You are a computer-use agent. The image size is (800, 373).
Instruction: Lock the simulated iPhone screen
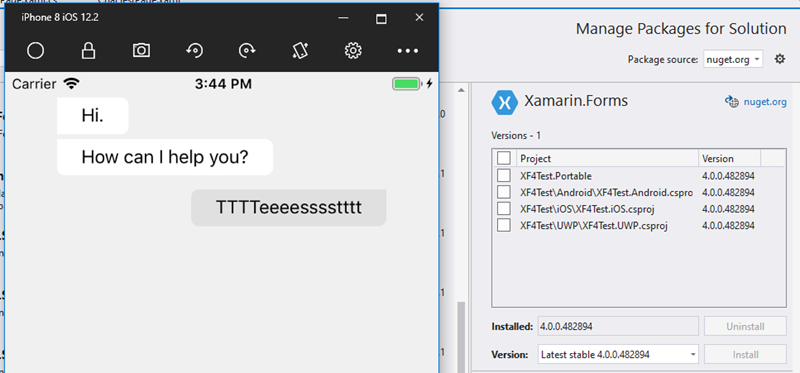[88, 51]
